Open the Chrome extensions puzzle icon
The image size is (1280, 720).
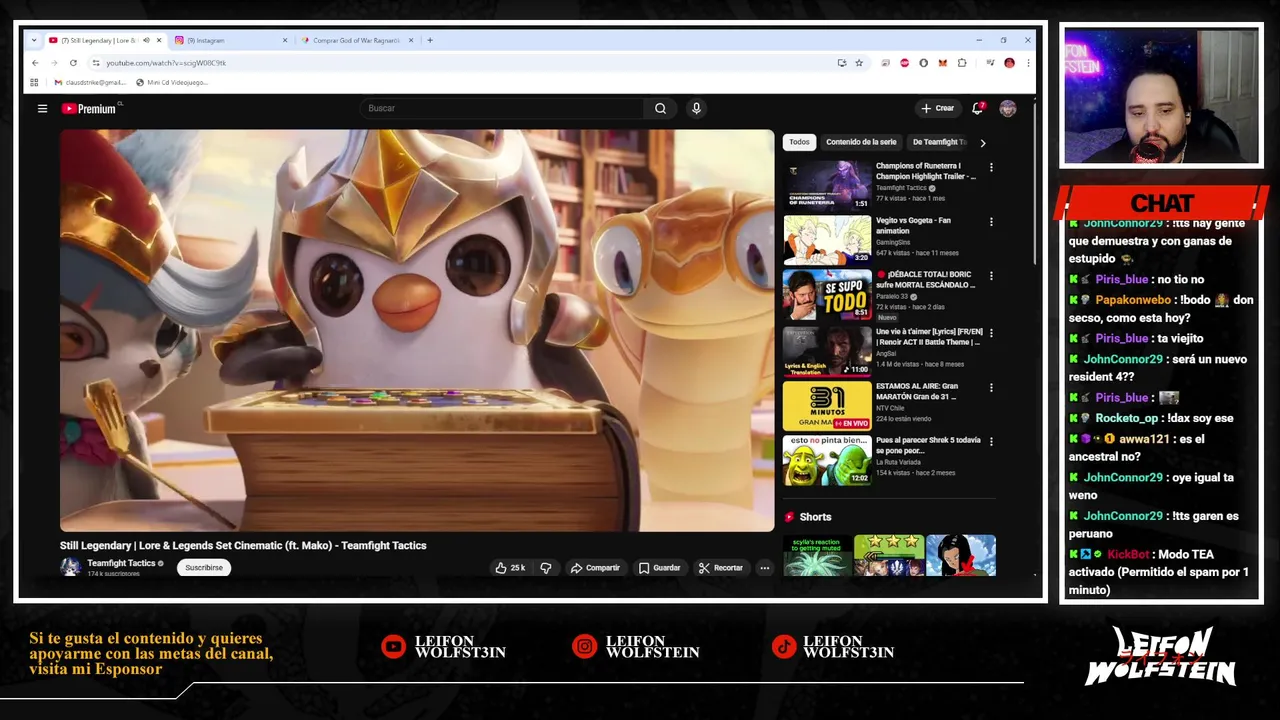pyautogui.click(x=962, y=63)
